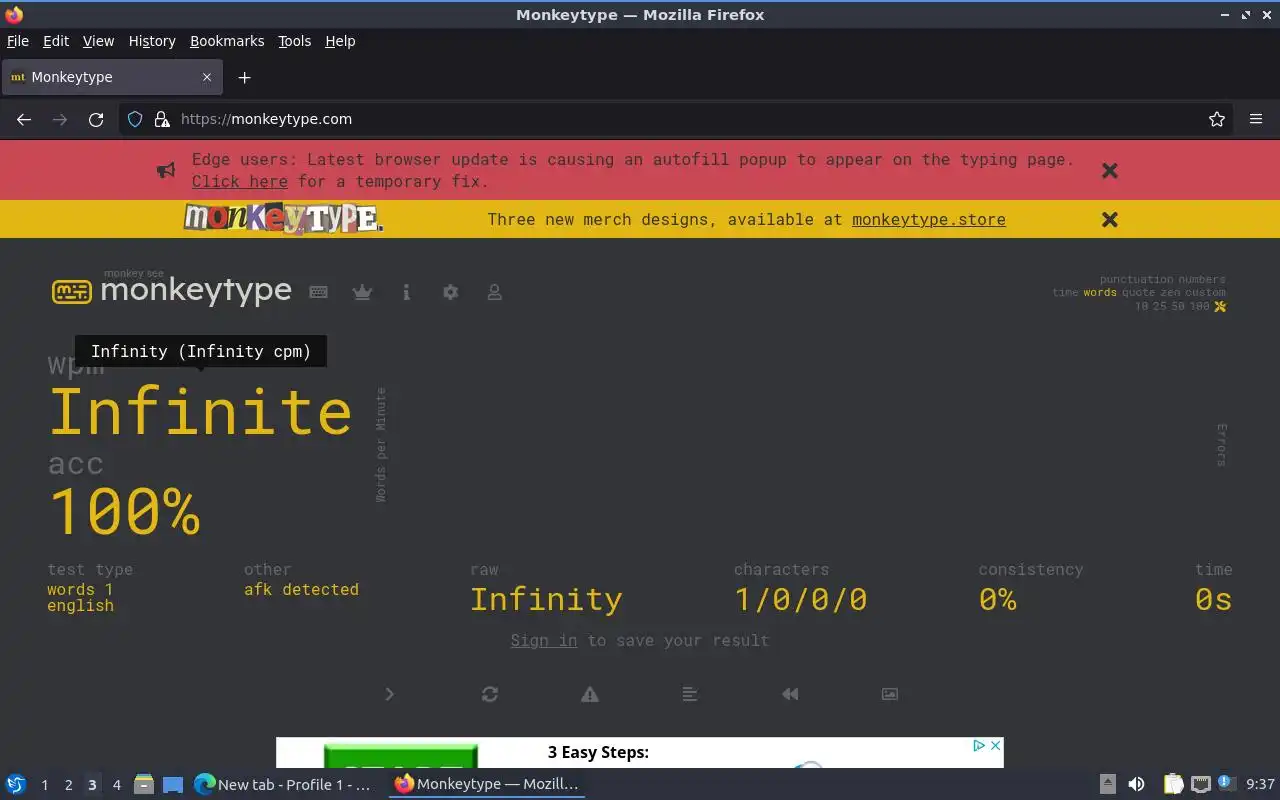Open the Bookmarks menu
The width and height of the screenshot is (1280, 800).
click(227, 41)
